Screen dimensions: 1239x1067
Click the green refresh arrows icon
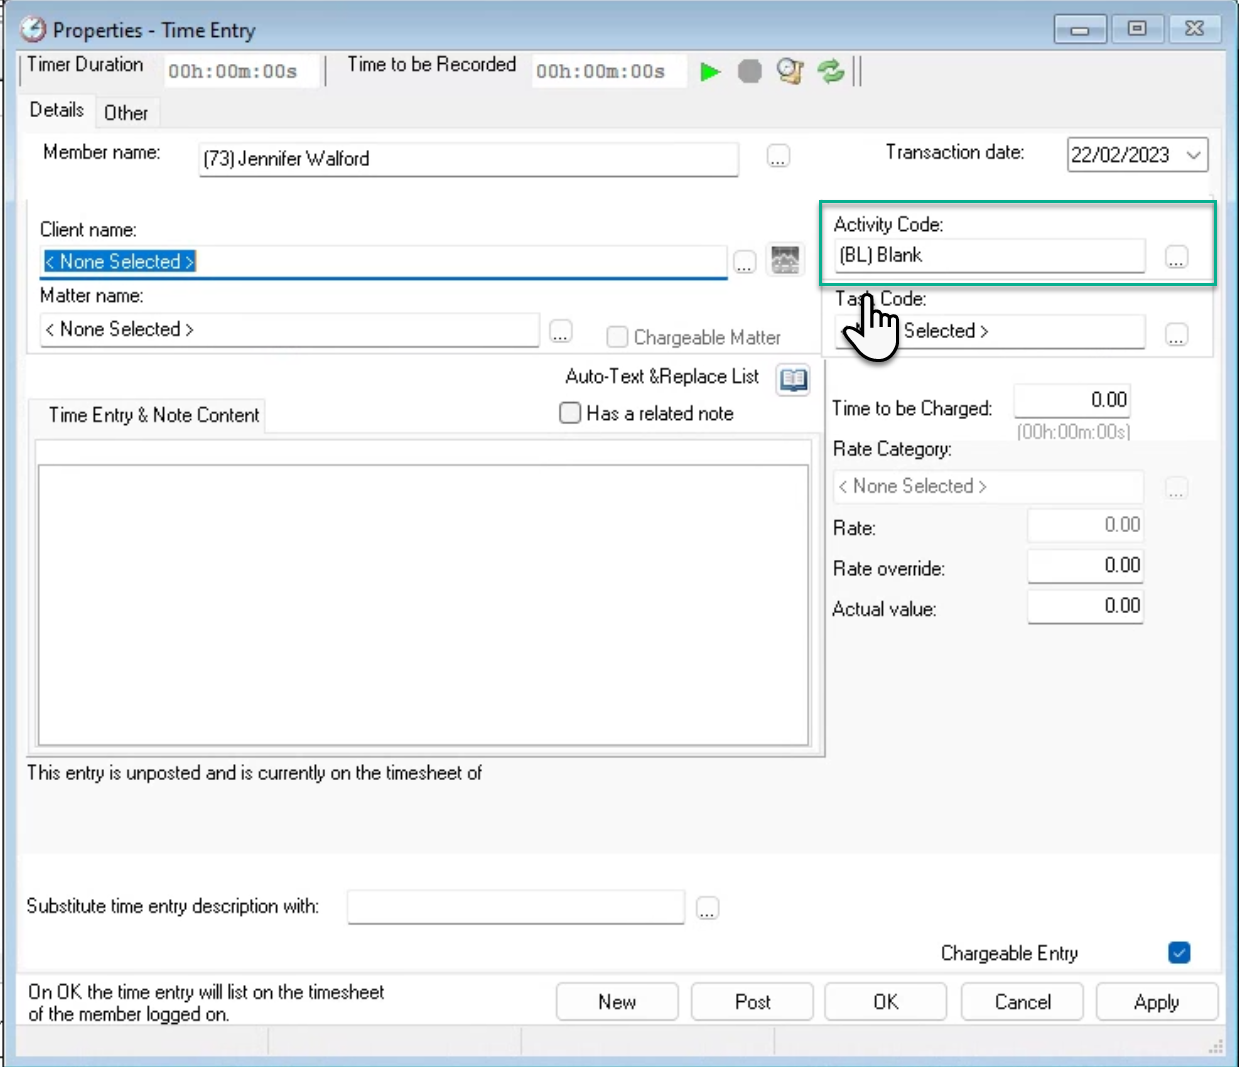(x=831, y=72)
